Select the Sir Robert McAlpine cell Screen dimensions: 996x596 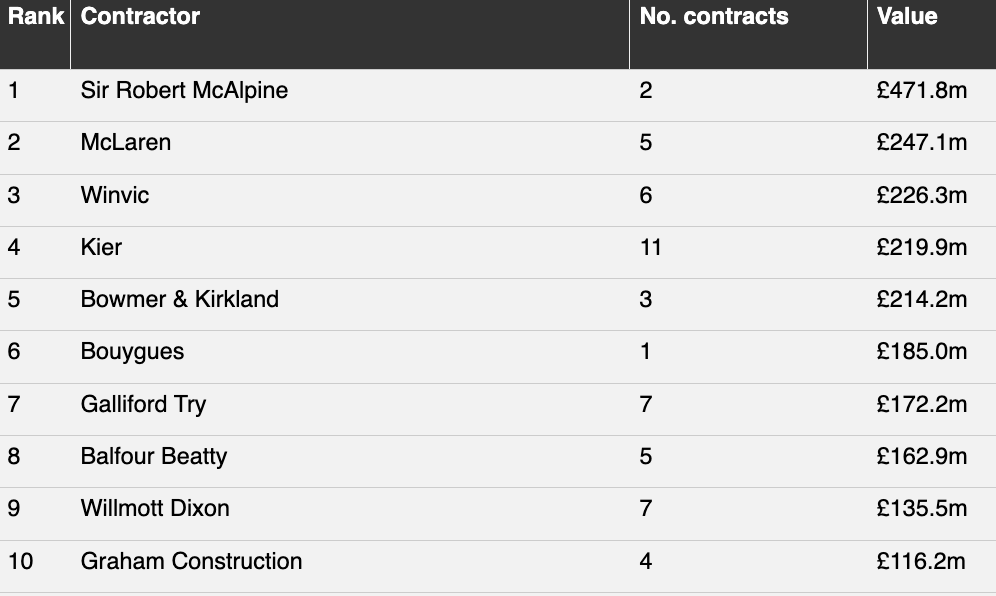(184, 91)
